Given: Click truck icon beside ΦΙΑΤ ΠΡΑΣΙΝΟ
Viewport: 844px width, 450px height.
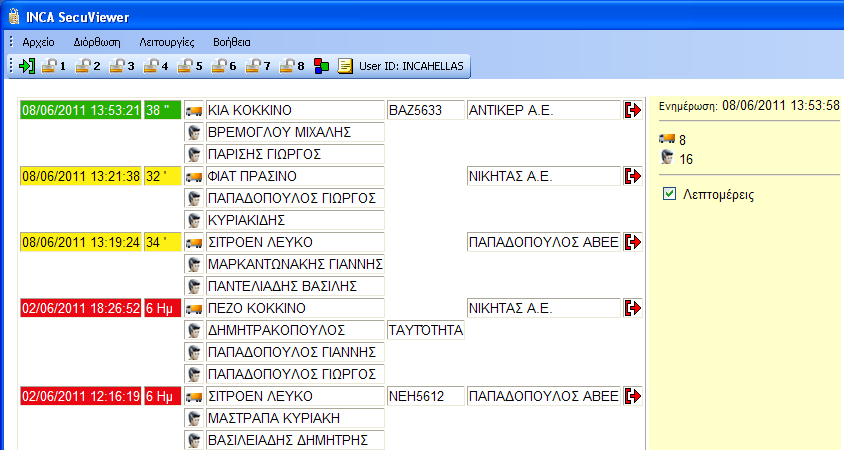Looking at the screenshot, I should point(194,177).
